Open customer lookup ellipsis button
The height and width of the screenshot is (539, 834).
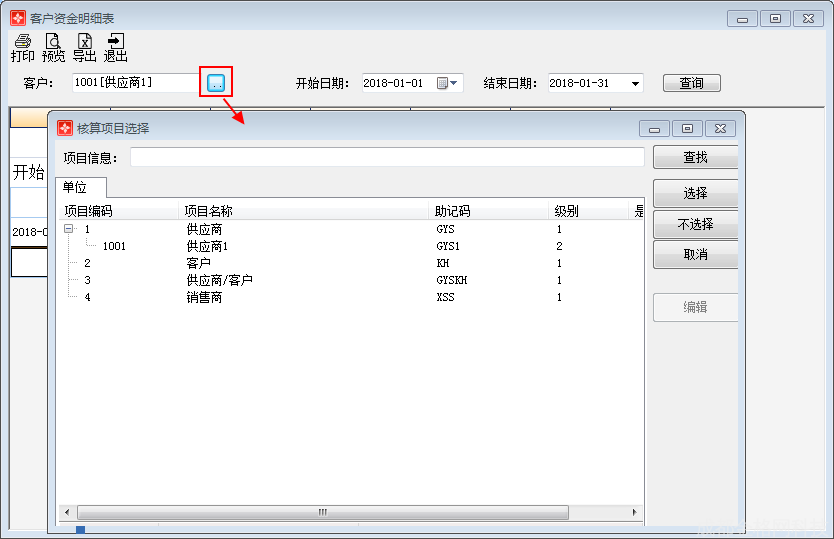(x=216, y=83)
